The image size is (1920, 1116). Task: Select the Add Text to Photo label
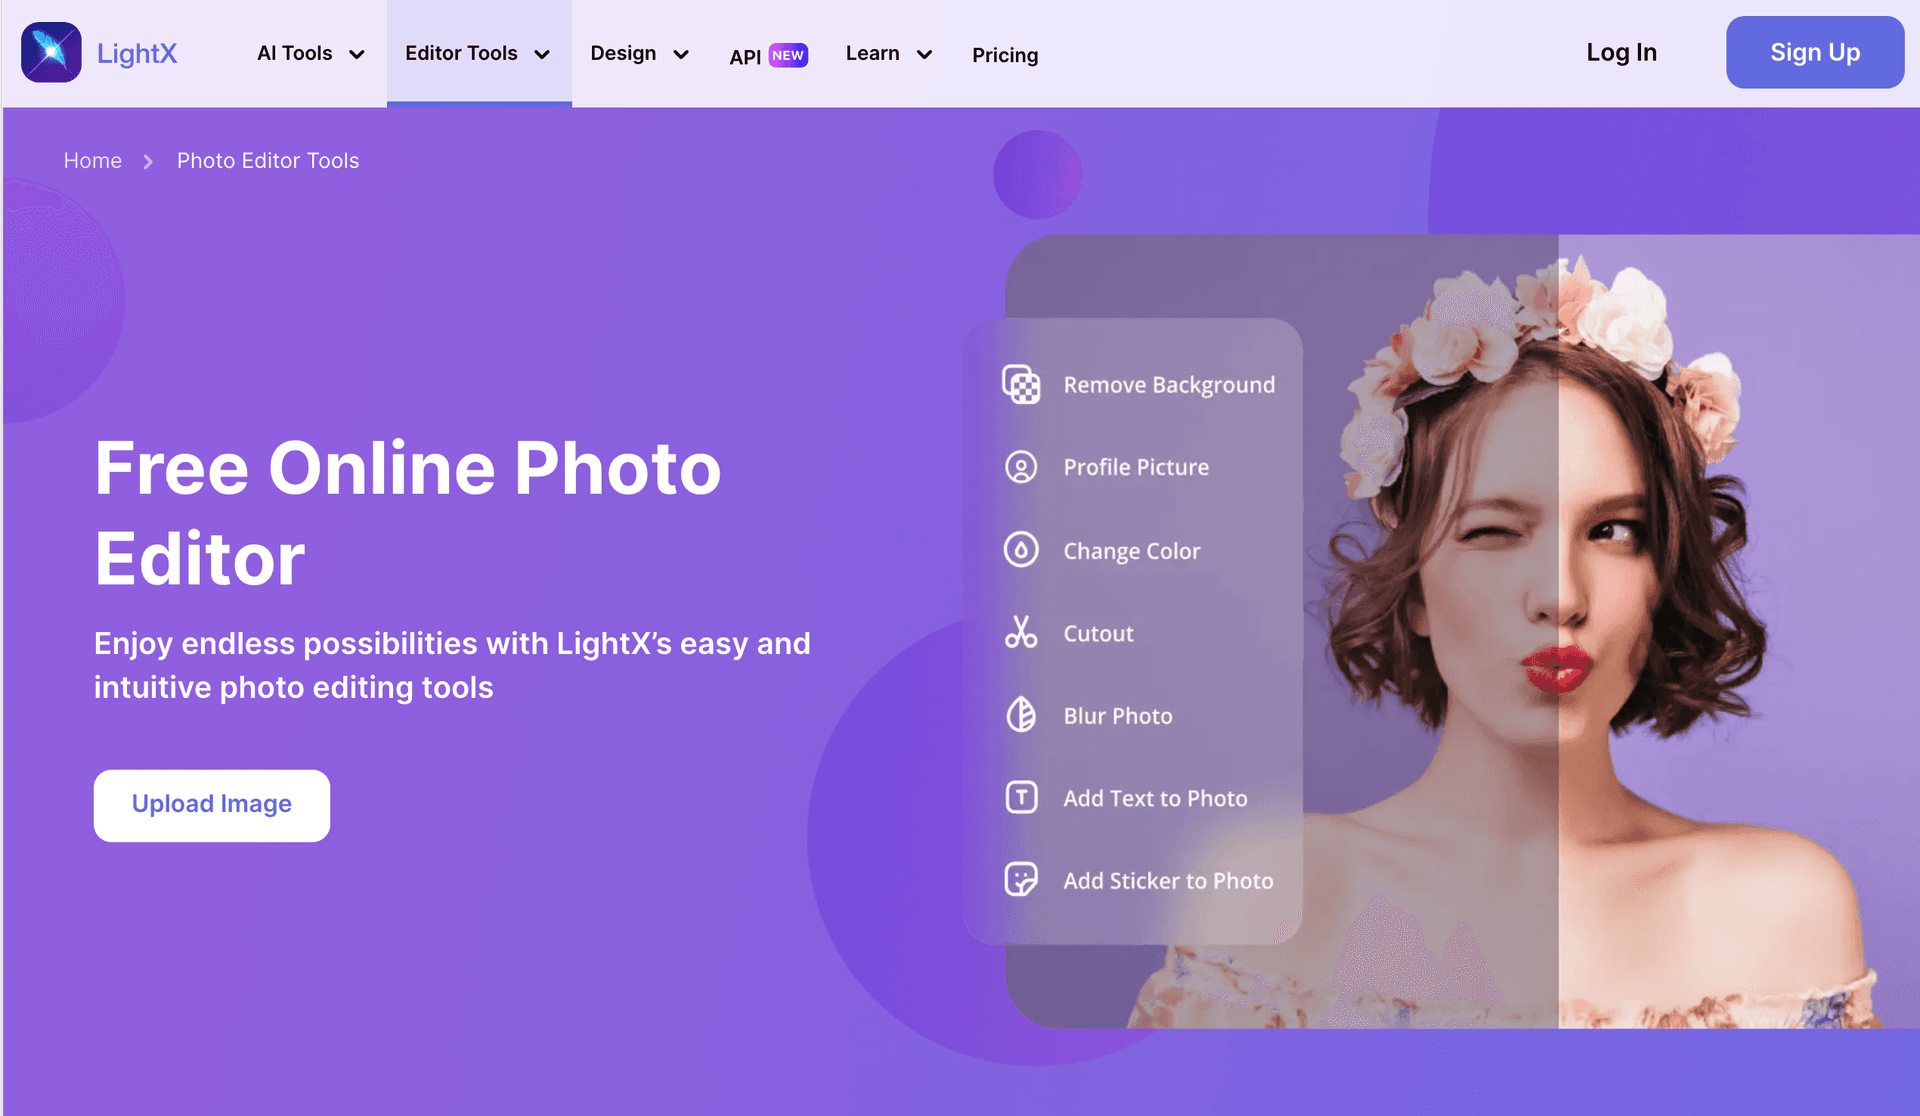click(x=1155, y=798)
